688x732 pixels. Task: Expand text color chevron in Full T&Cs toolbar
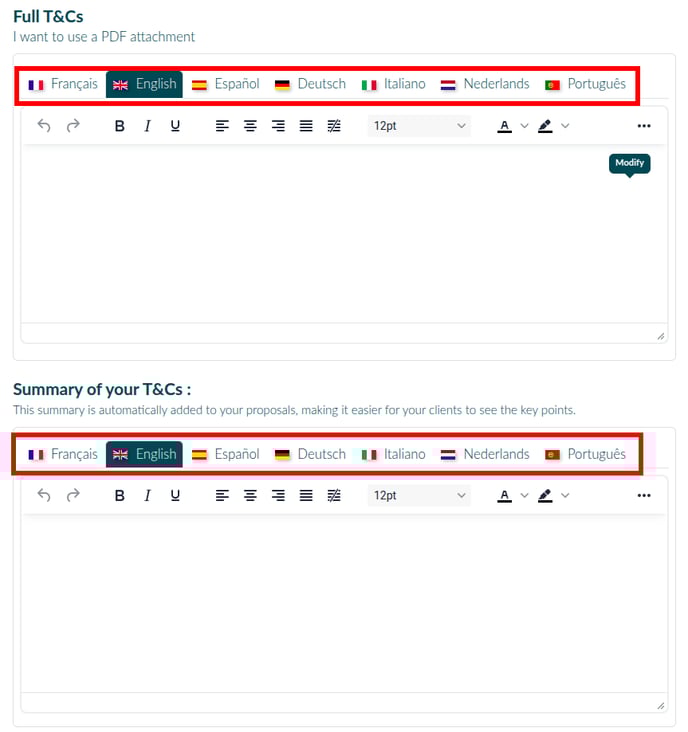(525, 126)
